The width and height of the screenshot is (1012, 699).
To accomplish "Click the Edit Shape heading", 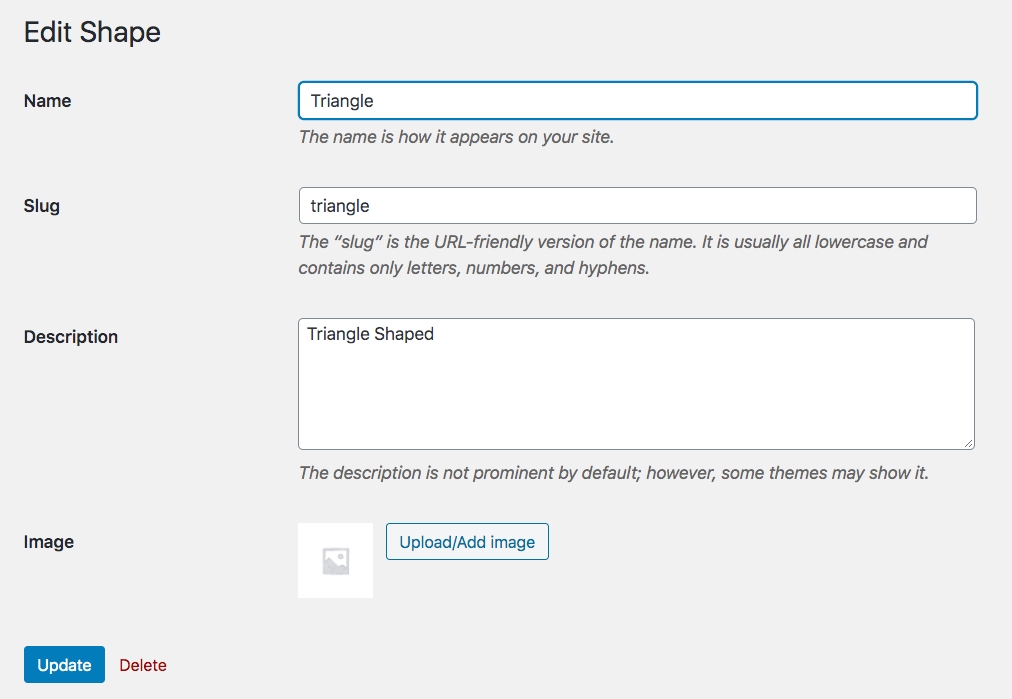I will click(x=92, y=32).
